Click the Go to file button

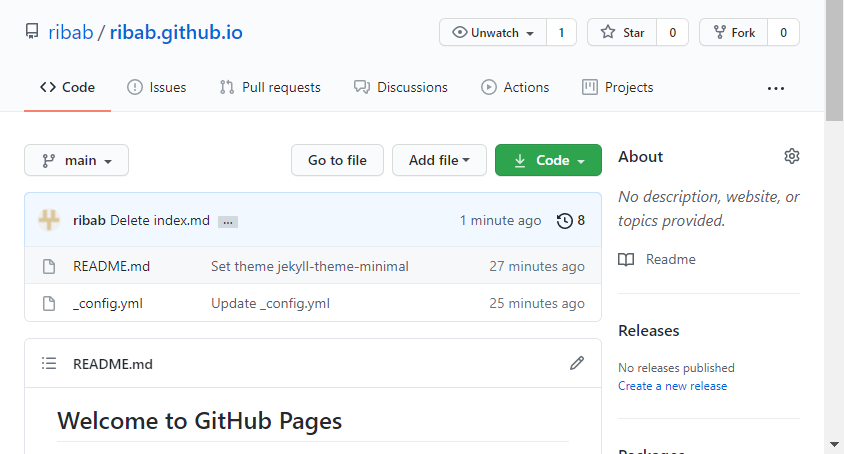(x=337, y=160)
